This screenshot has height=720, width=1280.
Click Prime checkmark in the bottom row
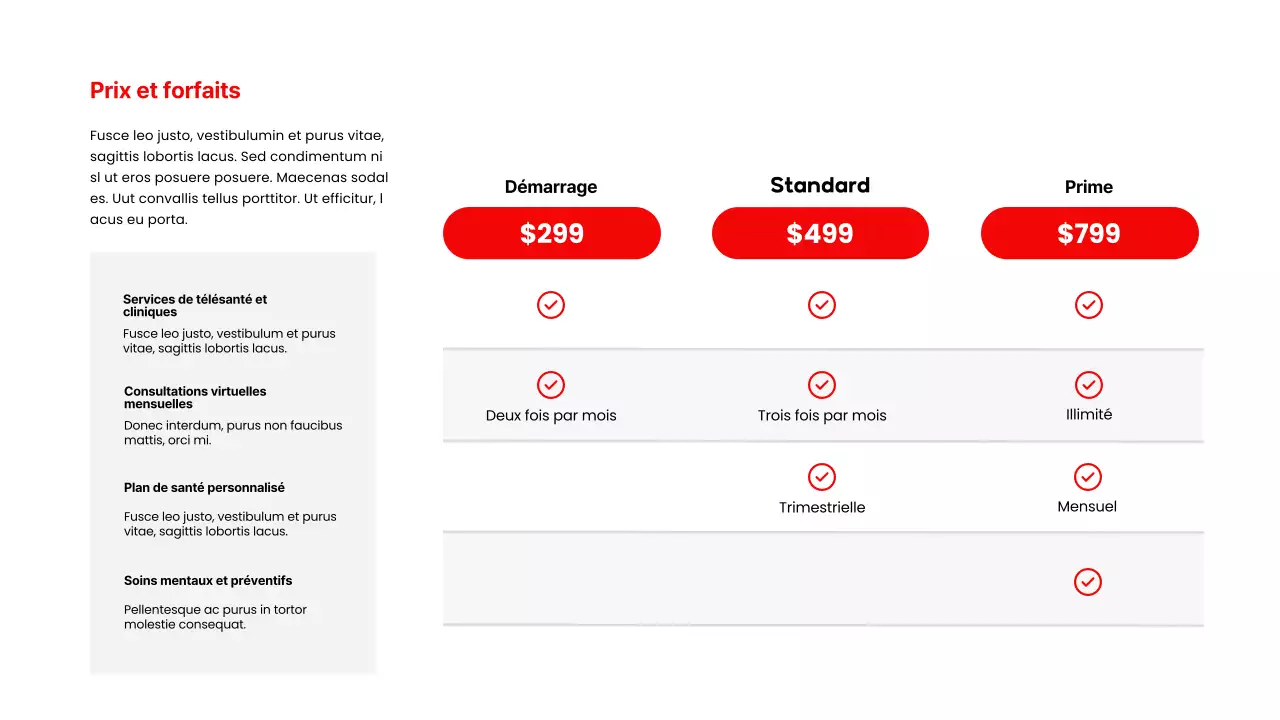point(1088,582)
